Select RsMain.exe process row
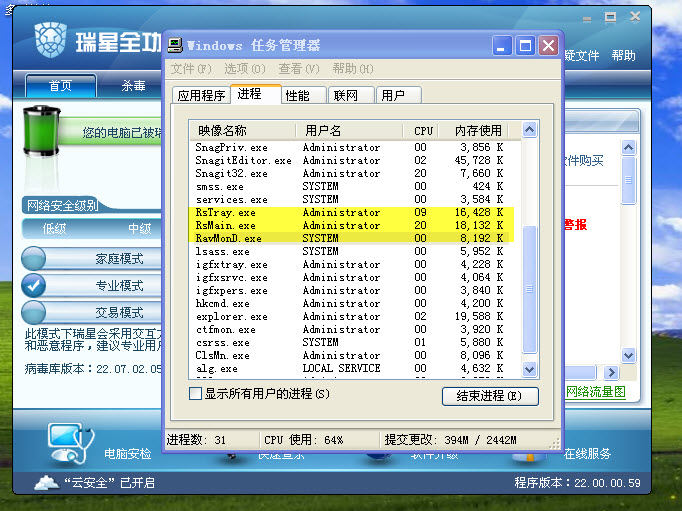The height and width of the screenshot is (511, 682). click(x=352, y=226)
